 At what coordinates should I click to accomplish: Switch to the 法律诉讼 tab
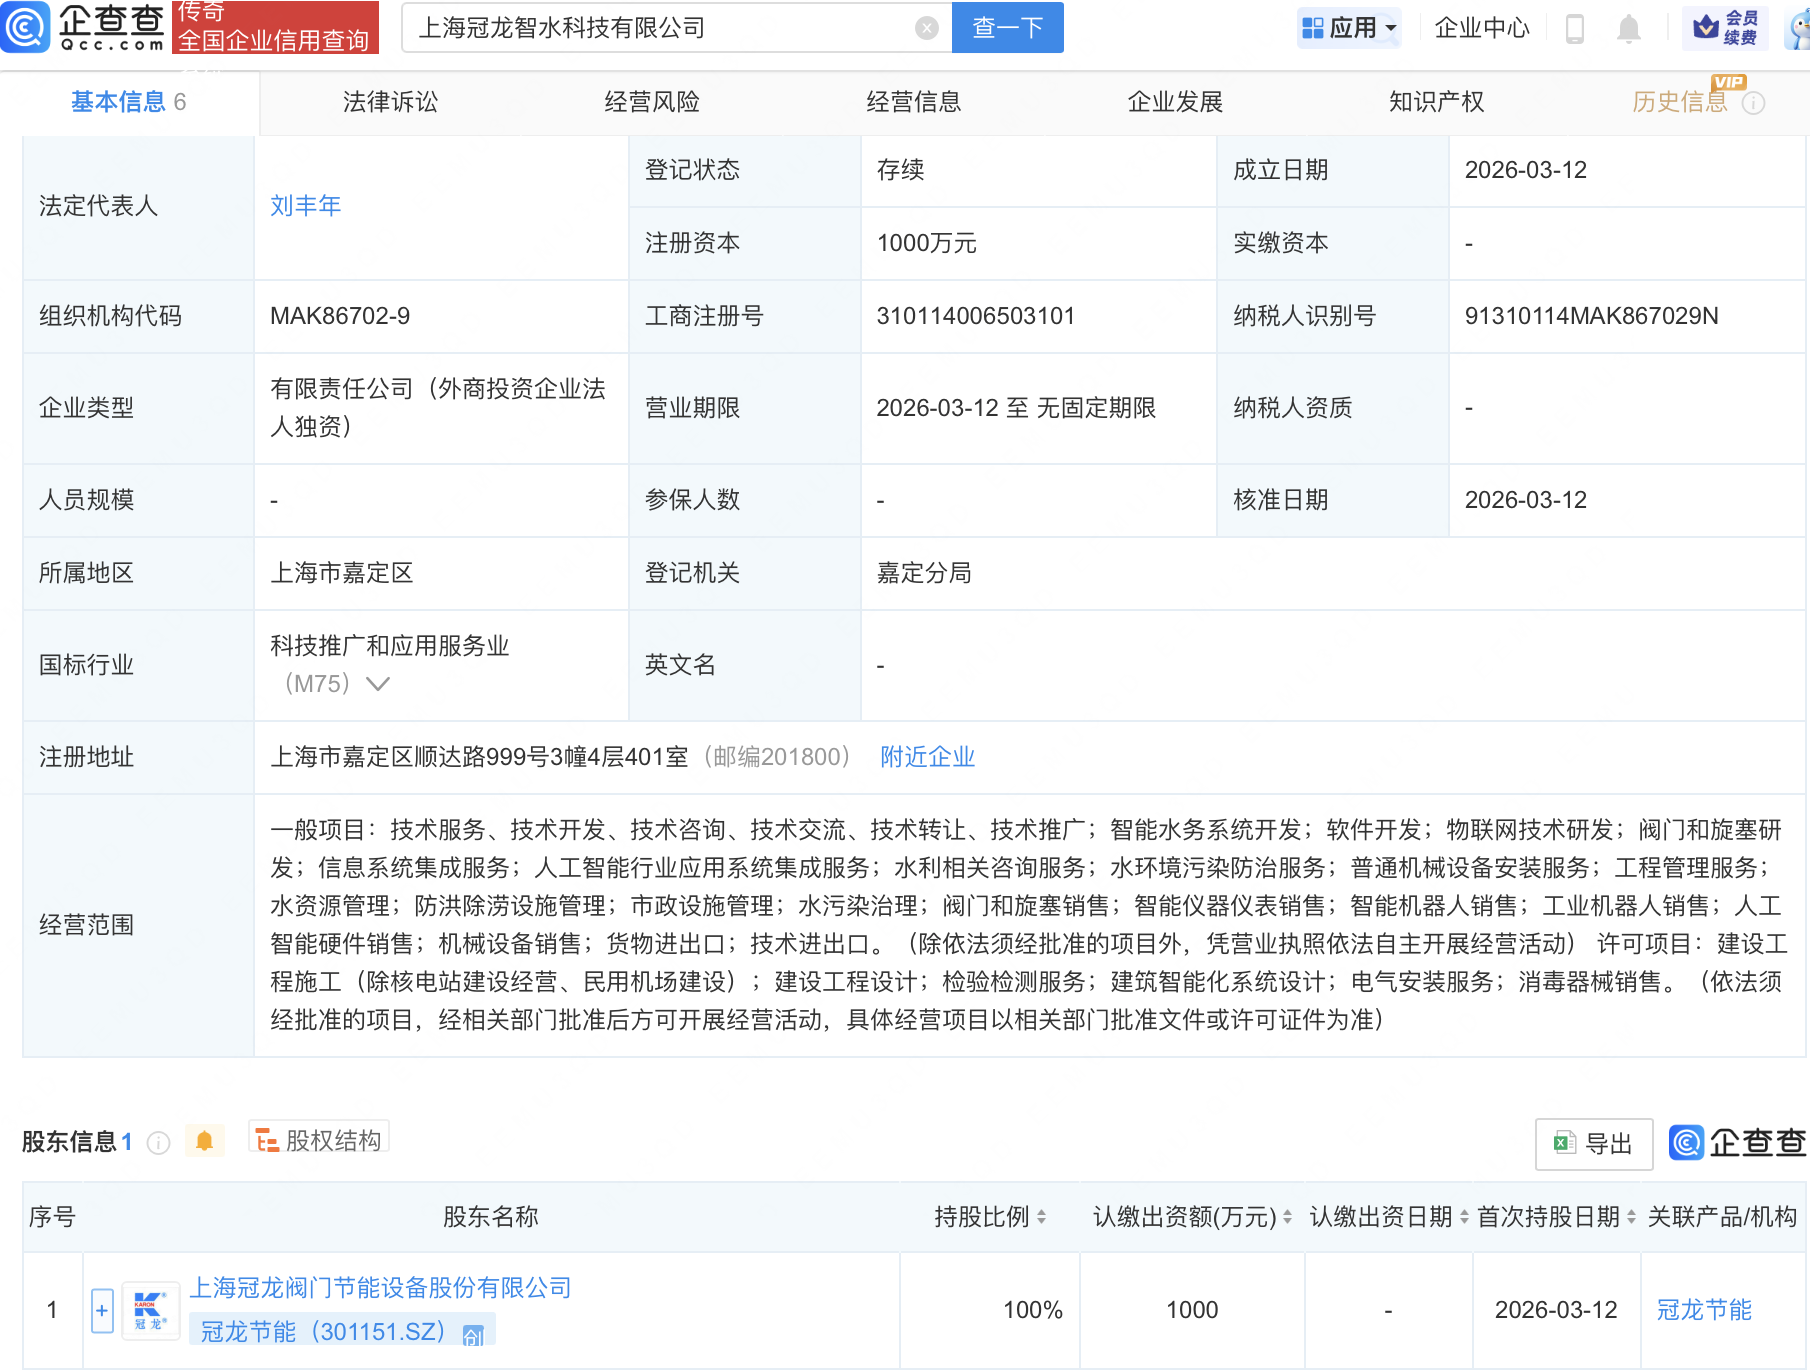pyautogui.click(x=390, y=102)
